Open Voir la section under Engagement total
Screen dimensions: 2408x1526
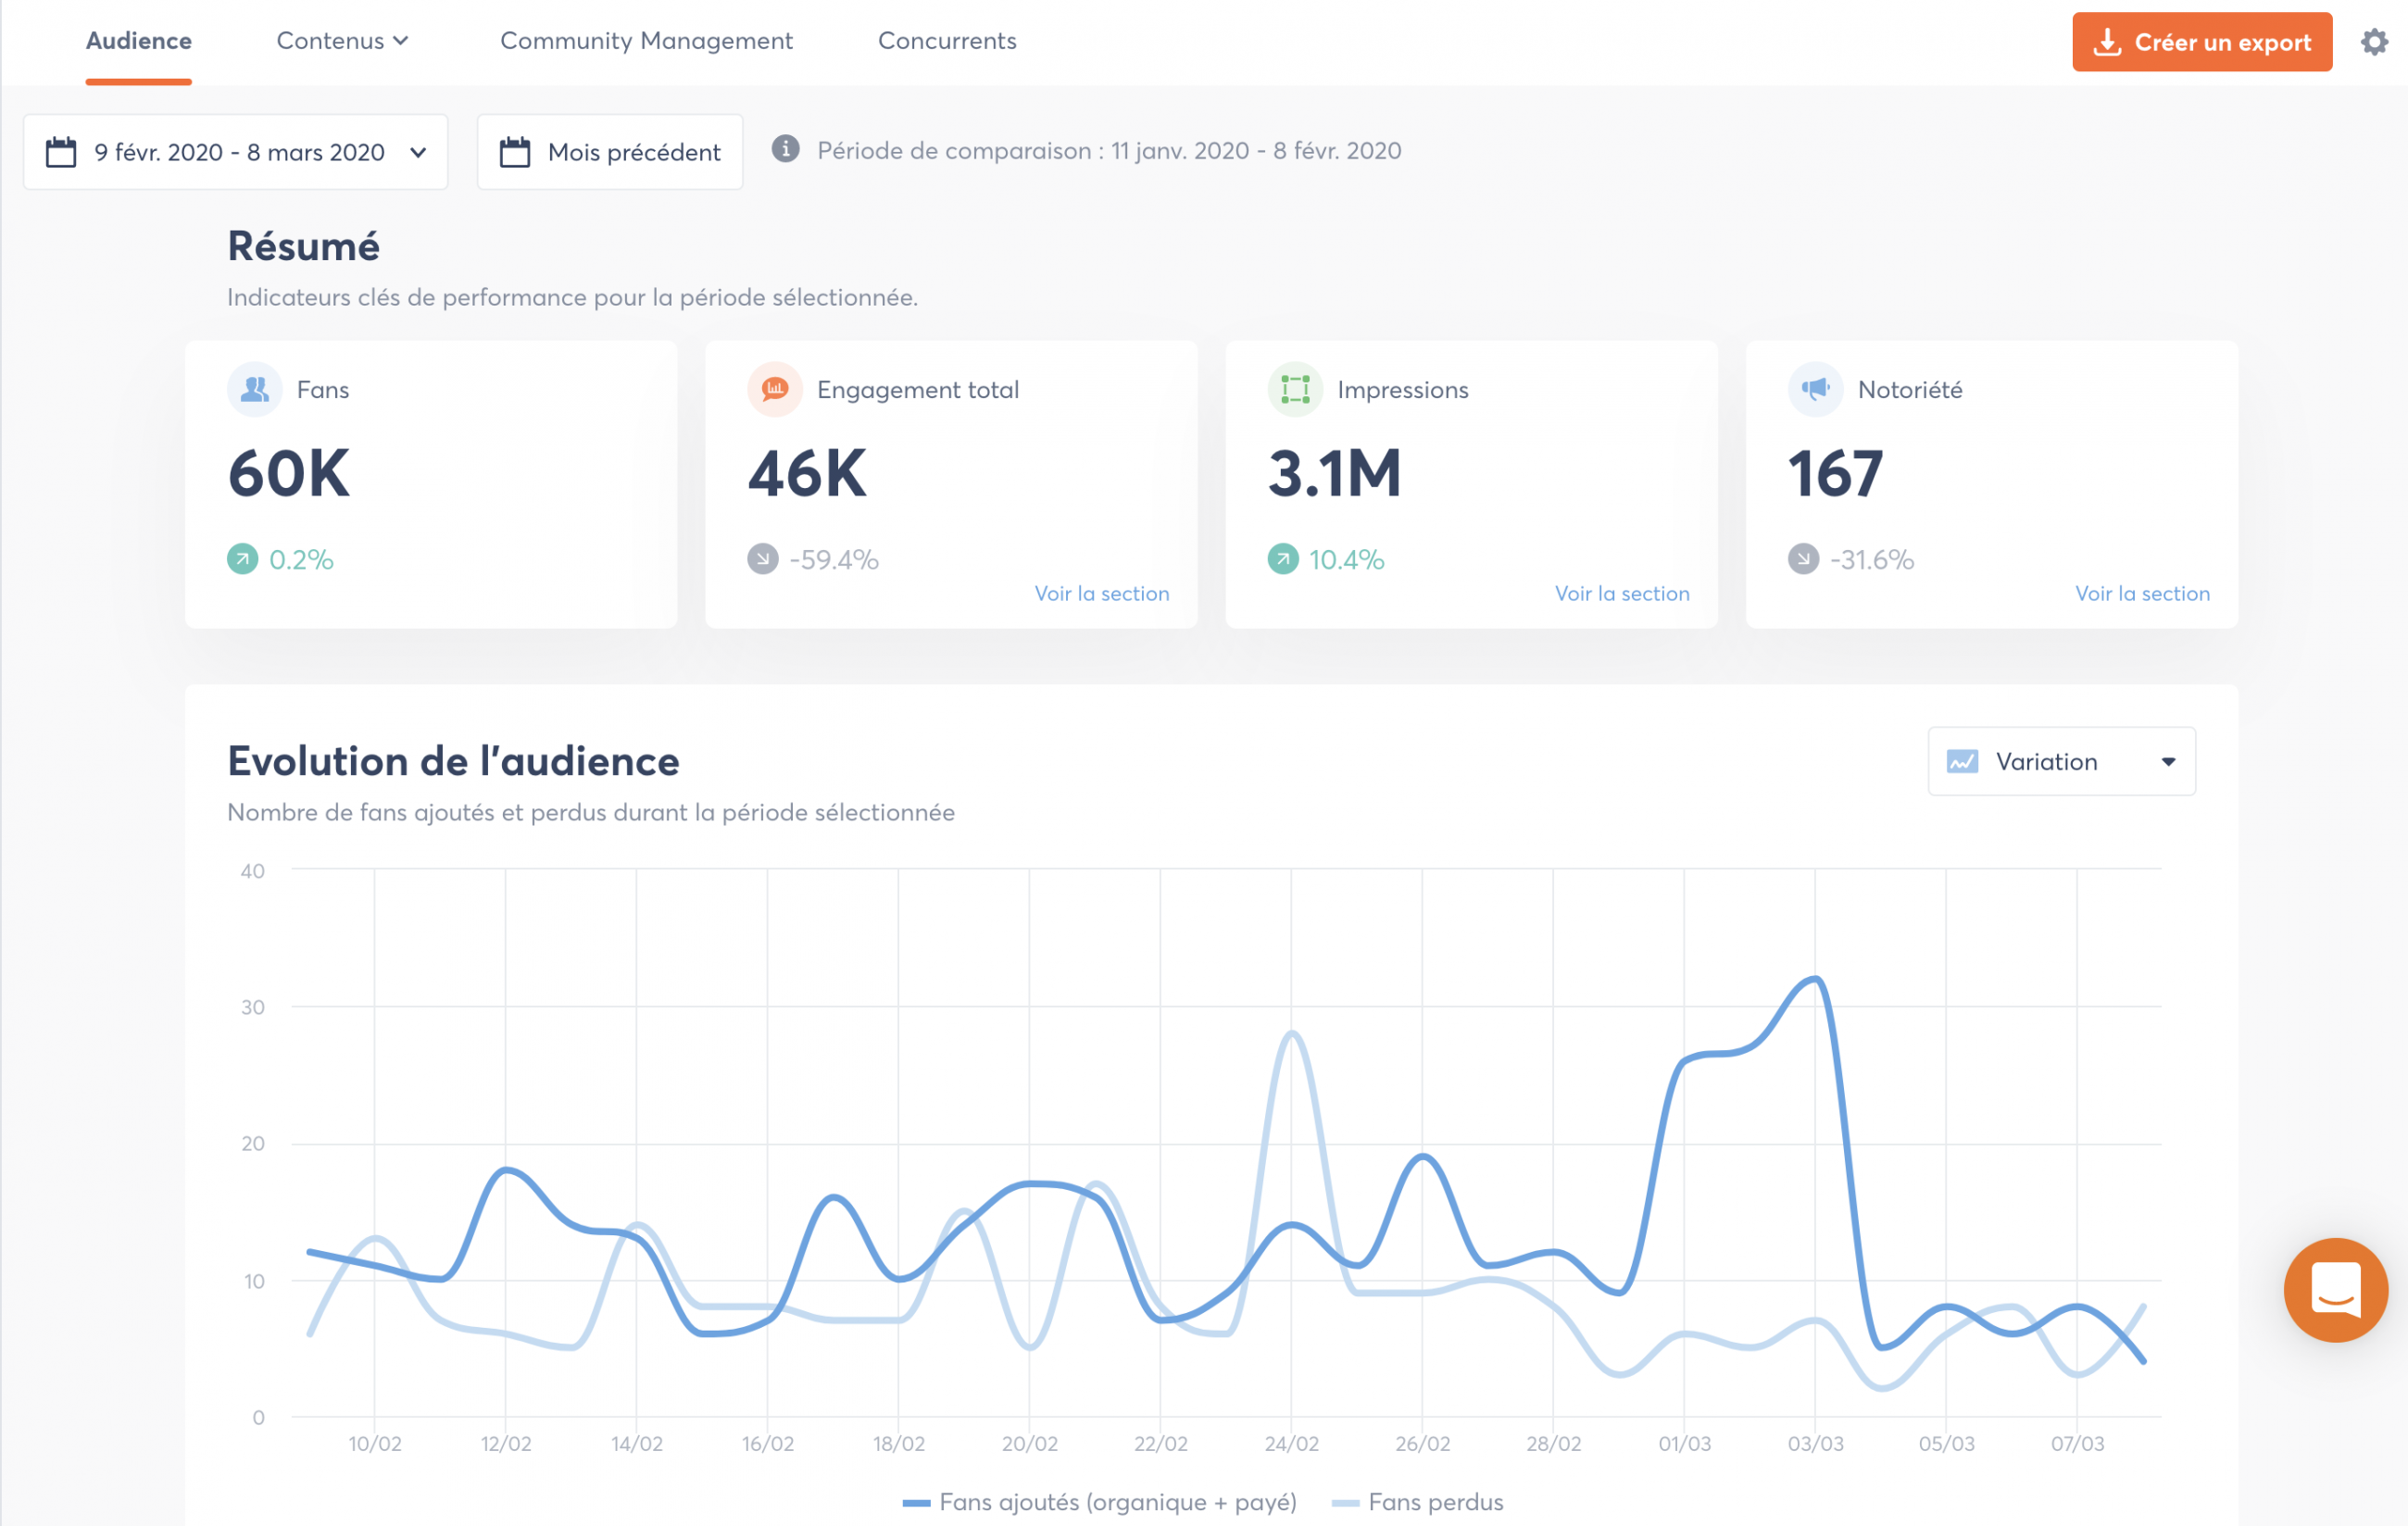pyautogui.click(x=1101, y=594)
